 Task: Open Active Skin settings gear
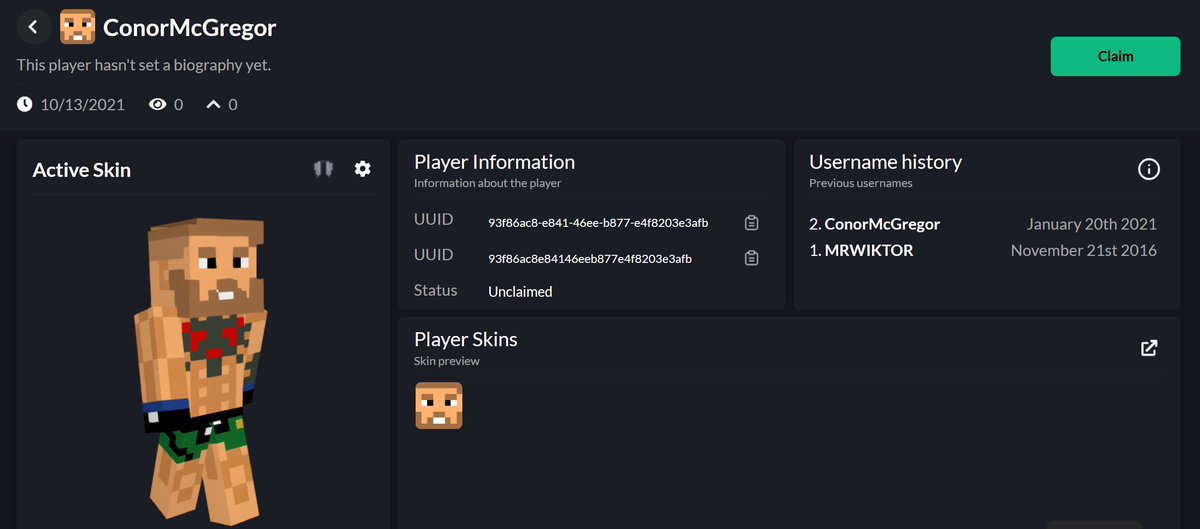point(363,169)
